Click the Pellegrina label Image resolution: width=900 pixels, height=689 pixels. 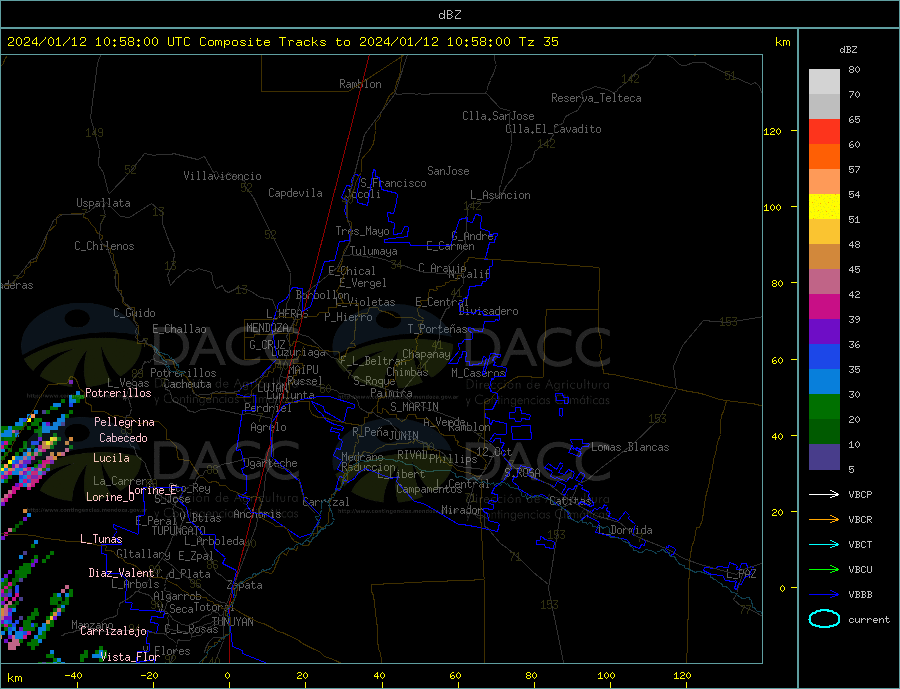tap(125, 422)
